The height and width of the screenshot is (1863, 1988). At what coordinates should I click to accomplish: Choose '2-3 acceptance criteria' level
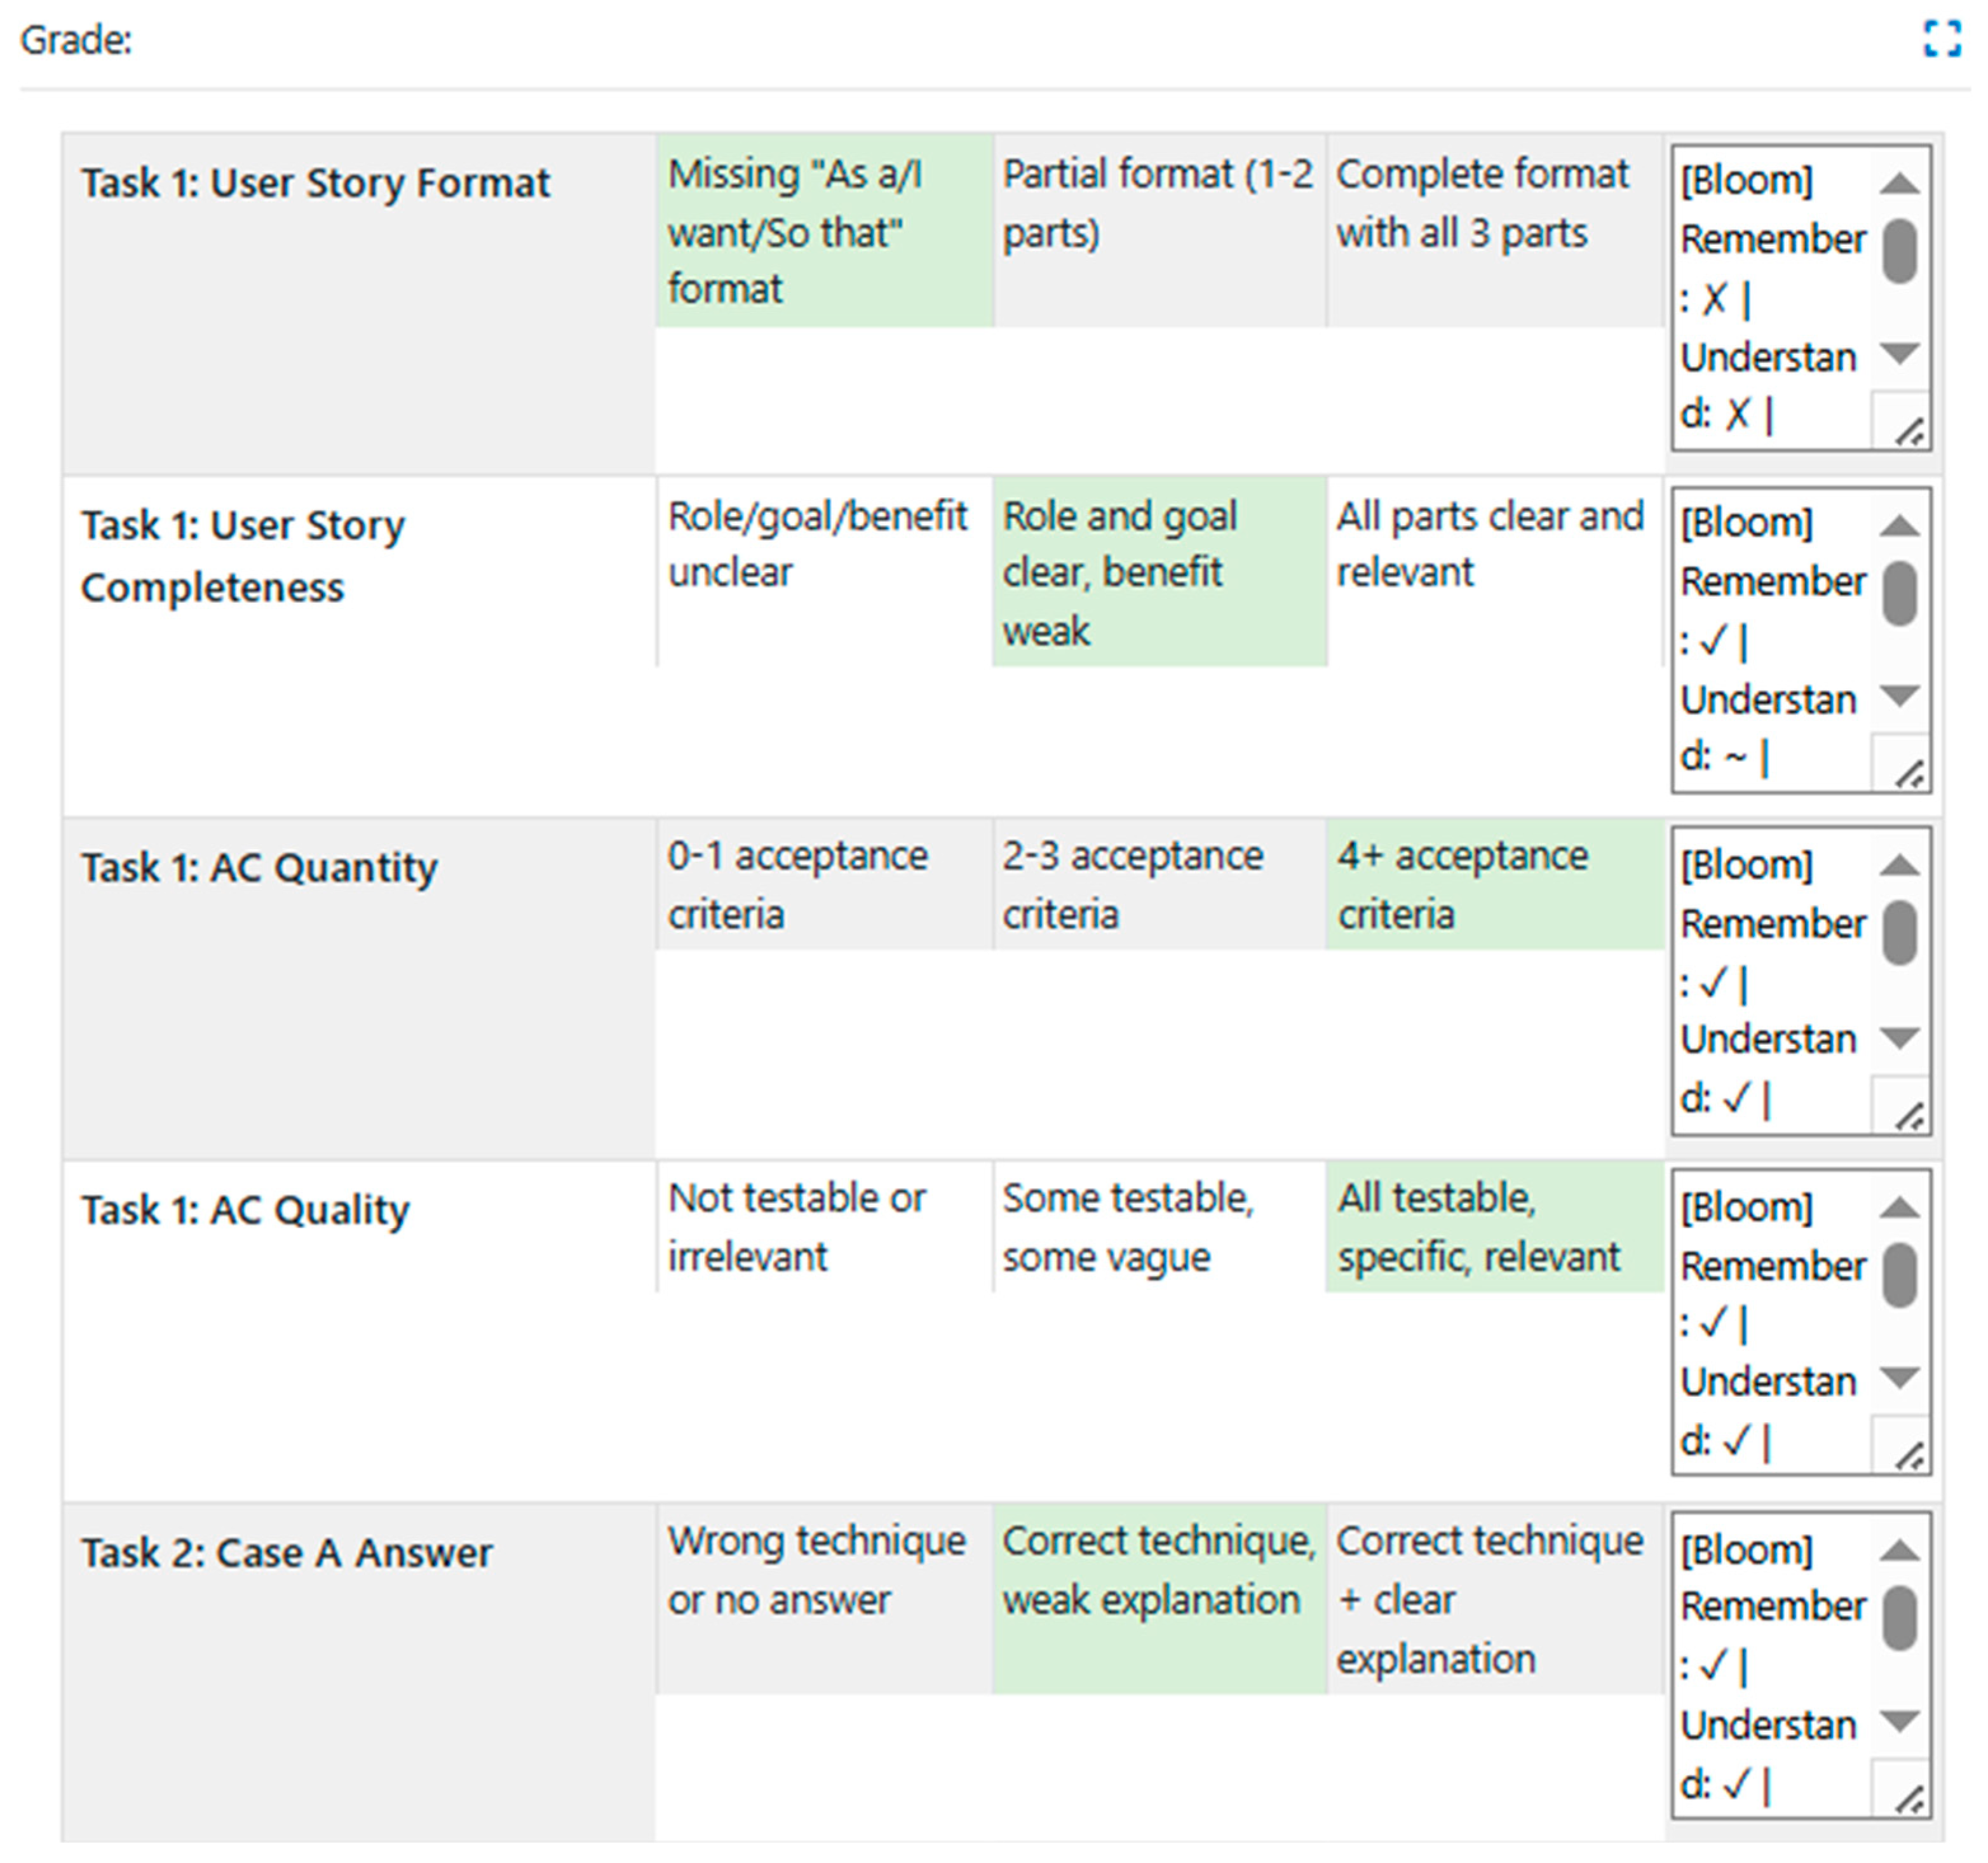coord(1158,885)
